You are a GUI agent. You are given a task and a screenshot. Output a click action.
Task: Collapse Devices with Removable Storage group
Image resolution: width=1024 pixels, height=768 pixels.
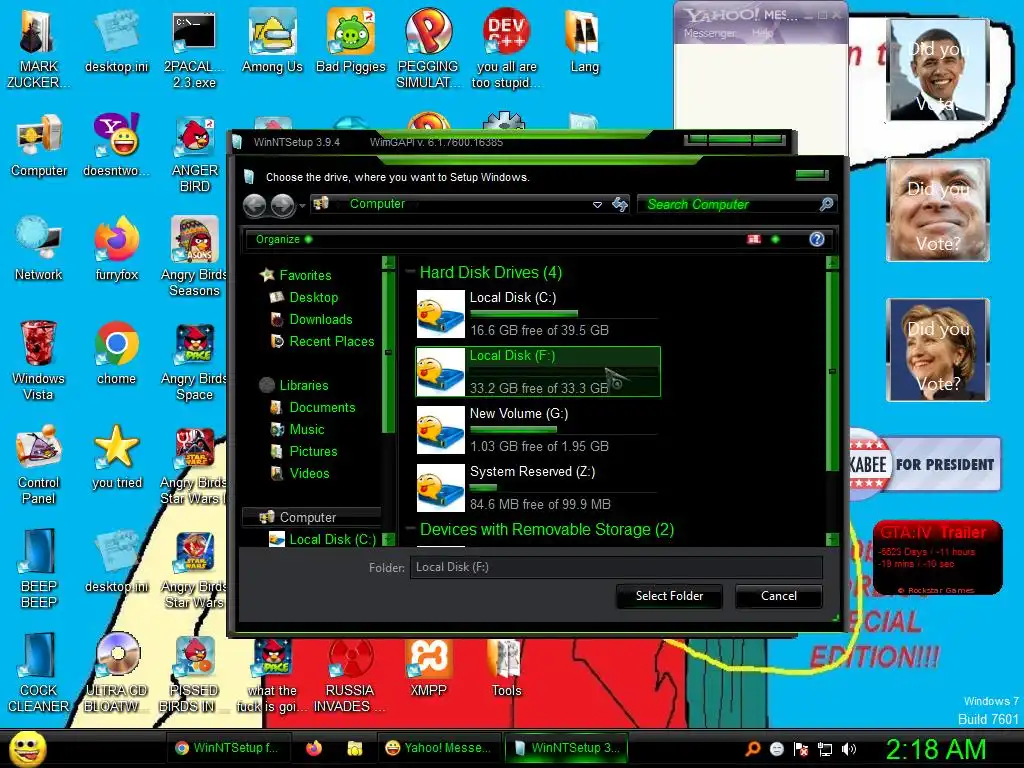coord(410,528)
